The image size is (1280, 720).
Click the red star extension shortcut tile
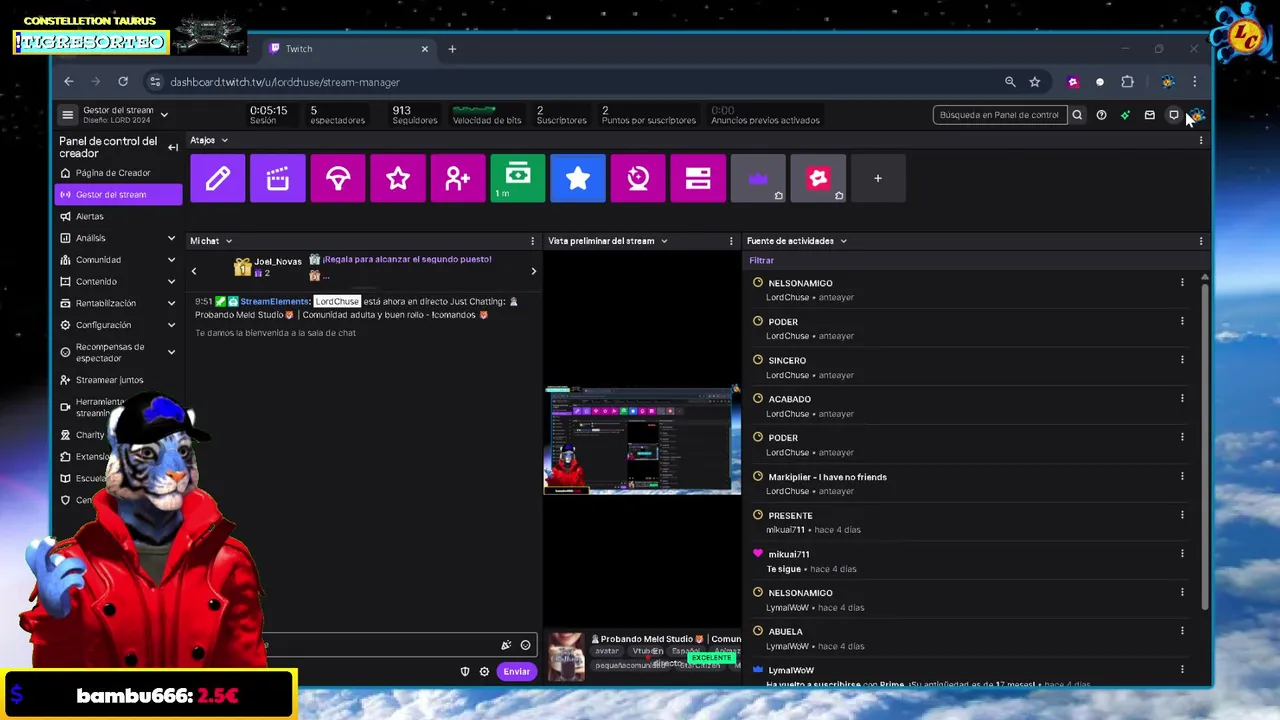pyautogui.click(x=817, y=178)
